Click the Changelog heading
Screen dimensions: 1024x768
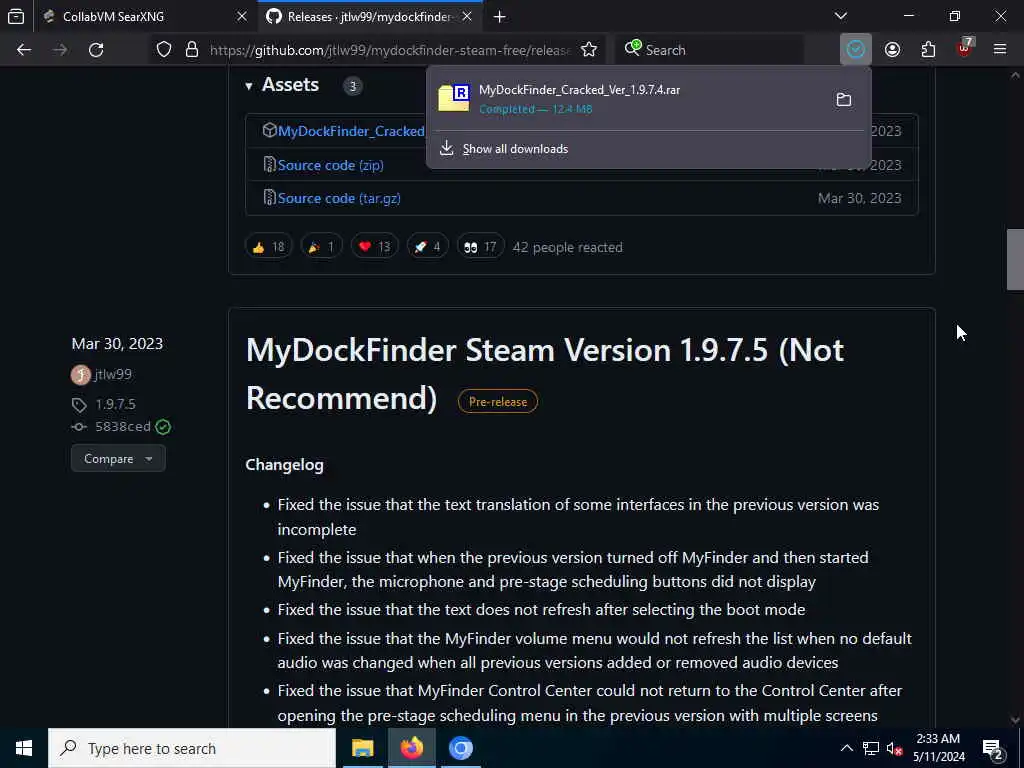(285, 465)
